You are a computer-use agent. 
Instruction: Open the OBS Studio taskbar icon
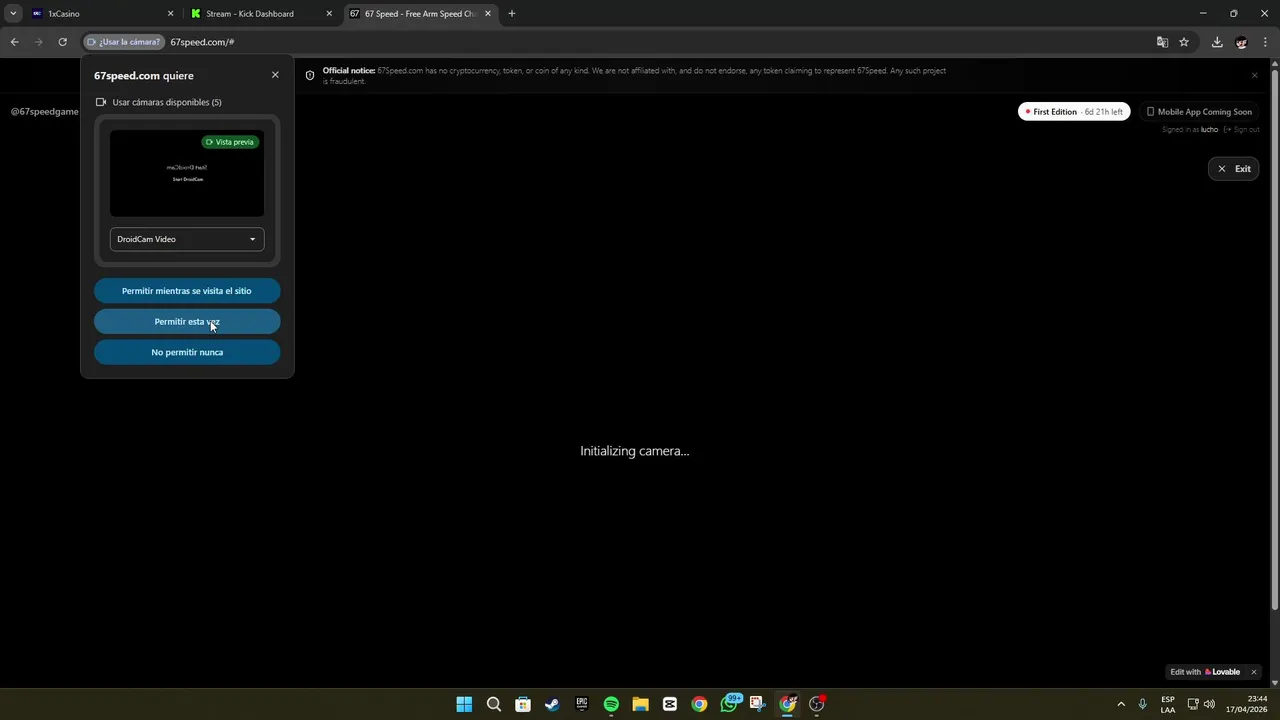[817, 704]
